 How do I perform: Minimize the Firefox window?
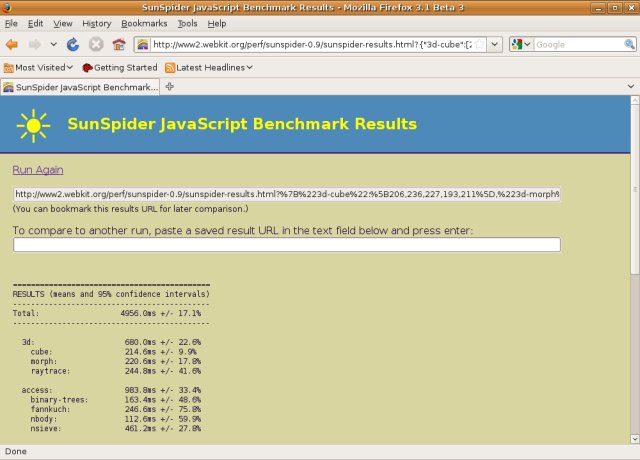tap(598, 8)
